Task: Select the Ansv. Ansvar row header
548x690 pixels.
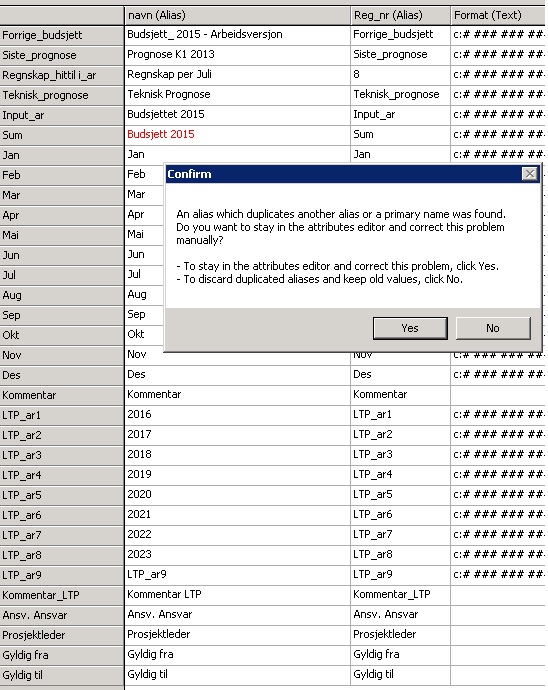Action: click(62, 616)
